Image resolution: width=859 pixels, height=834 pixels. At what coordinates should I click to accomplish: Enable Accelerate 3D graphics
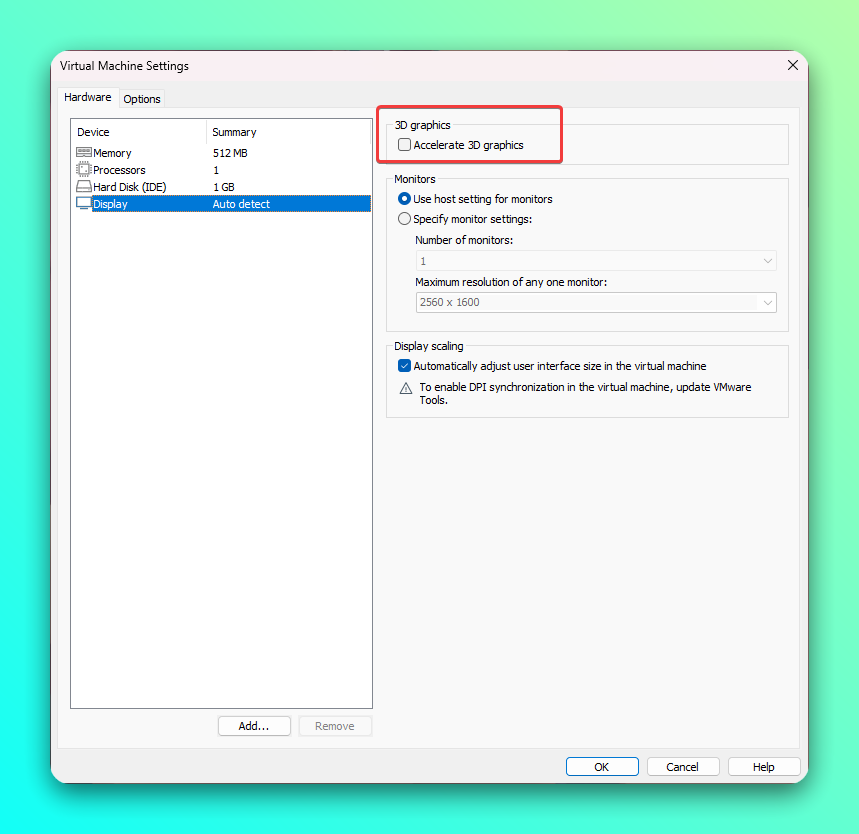click(404, 144)
